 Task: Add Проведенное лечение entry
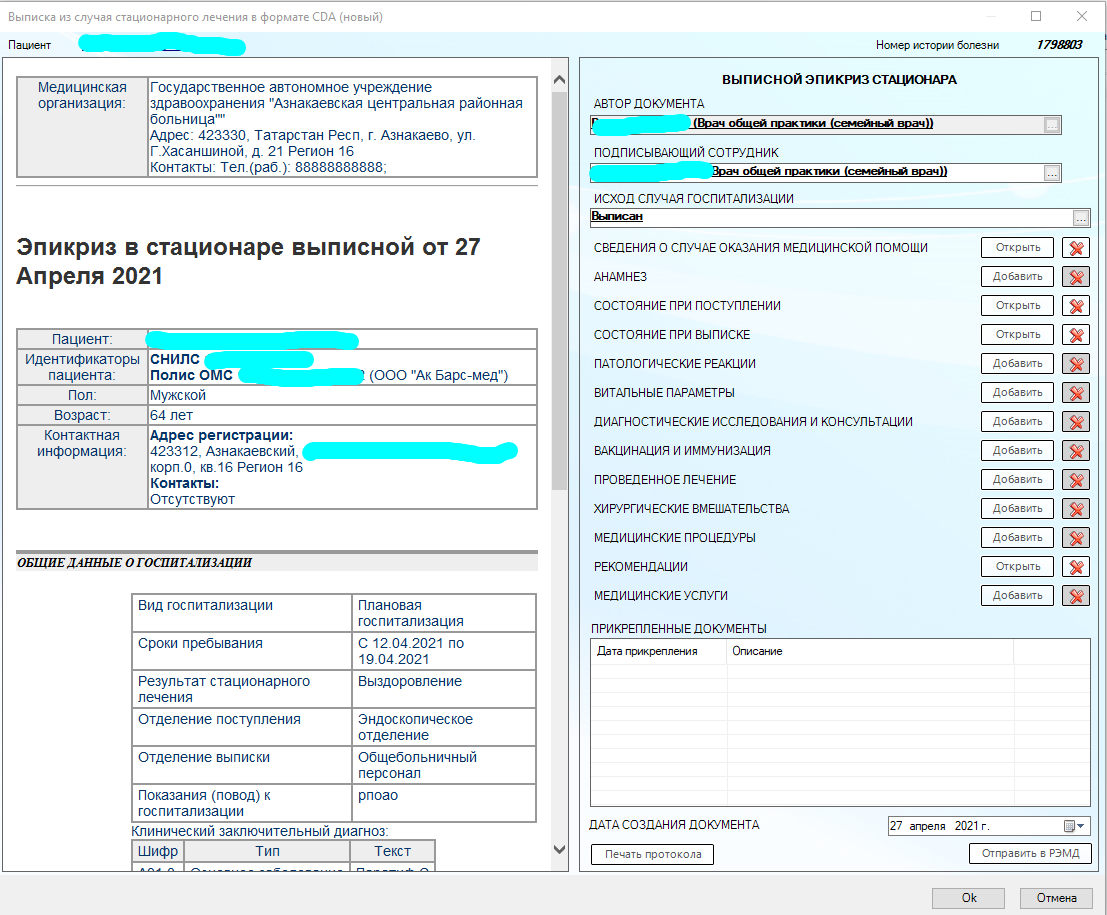coord(1017,479)
